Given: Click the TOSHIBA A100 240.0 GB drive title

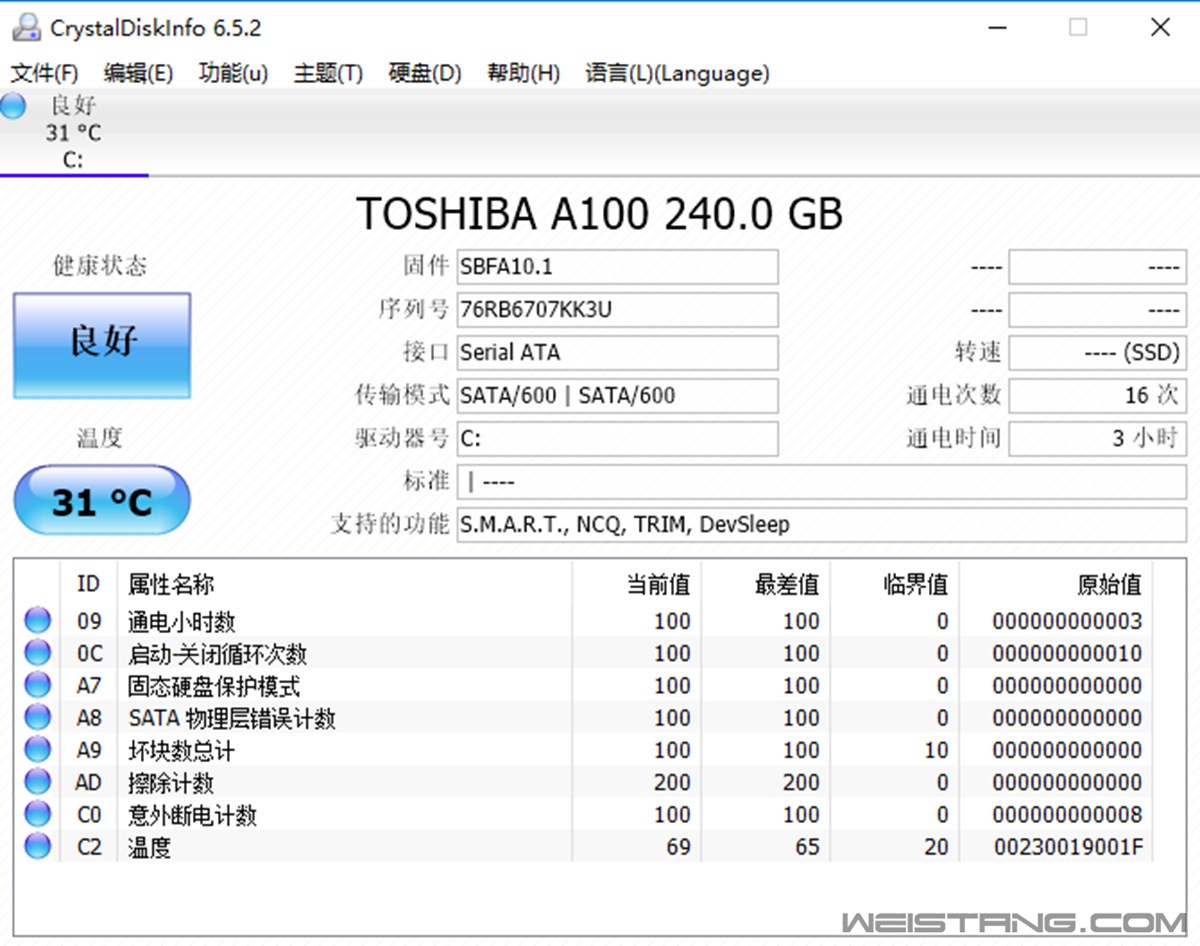Looking at the screenshot, I should coord(600,214).
